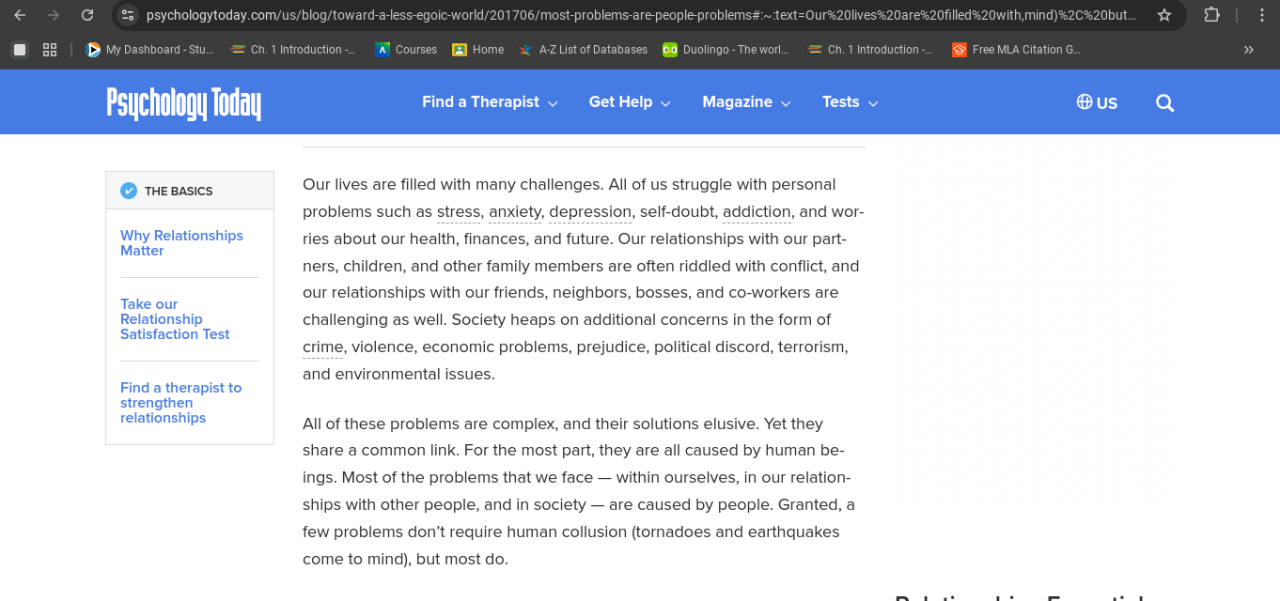
Task: Open the Psychology Today search magnifier
Action: (1164, 103)
